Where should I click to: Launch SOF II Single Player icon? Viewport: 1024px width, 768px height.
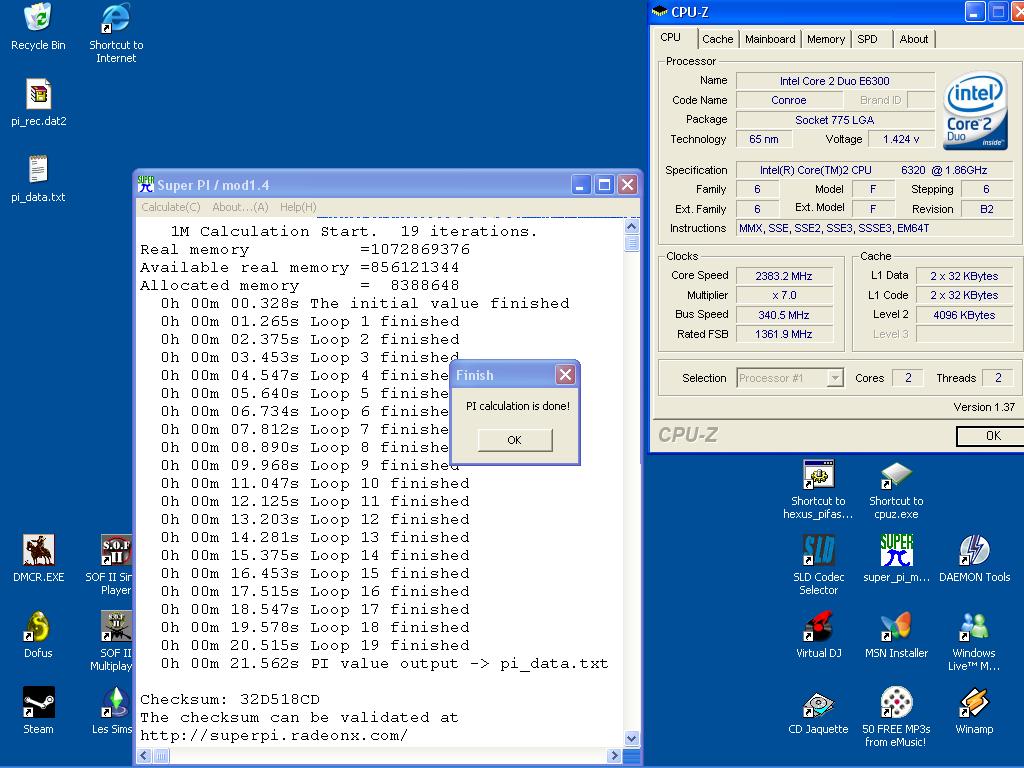(x=111, y=565)
